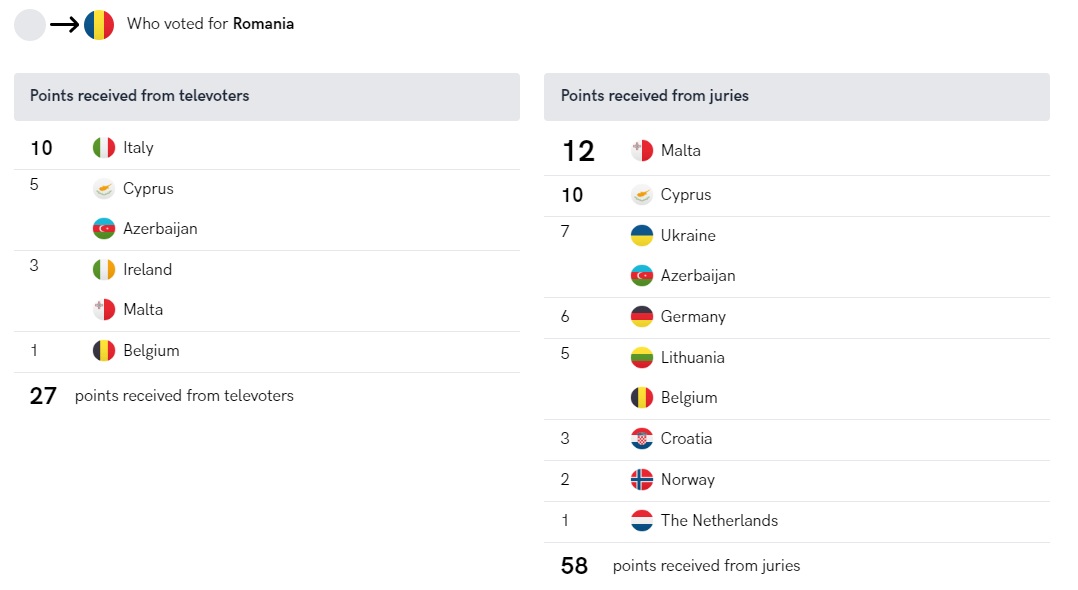Click the 58 jury points total
Screen dimensions: 1078x590
tap(574, 566)
